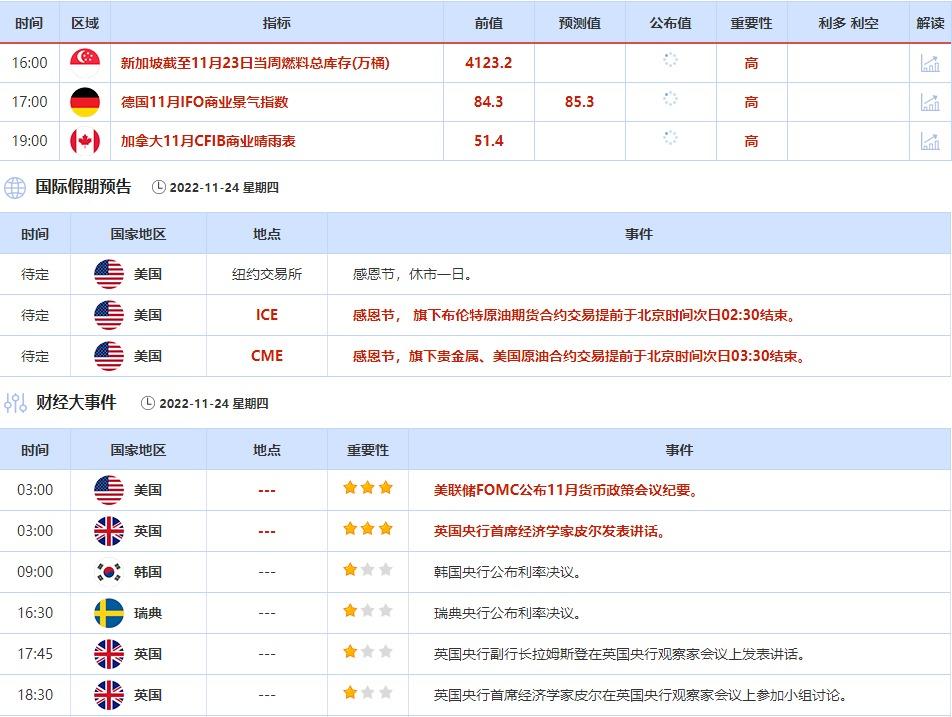Click three-star rating on FOMC minutes row

coord(367,489)
